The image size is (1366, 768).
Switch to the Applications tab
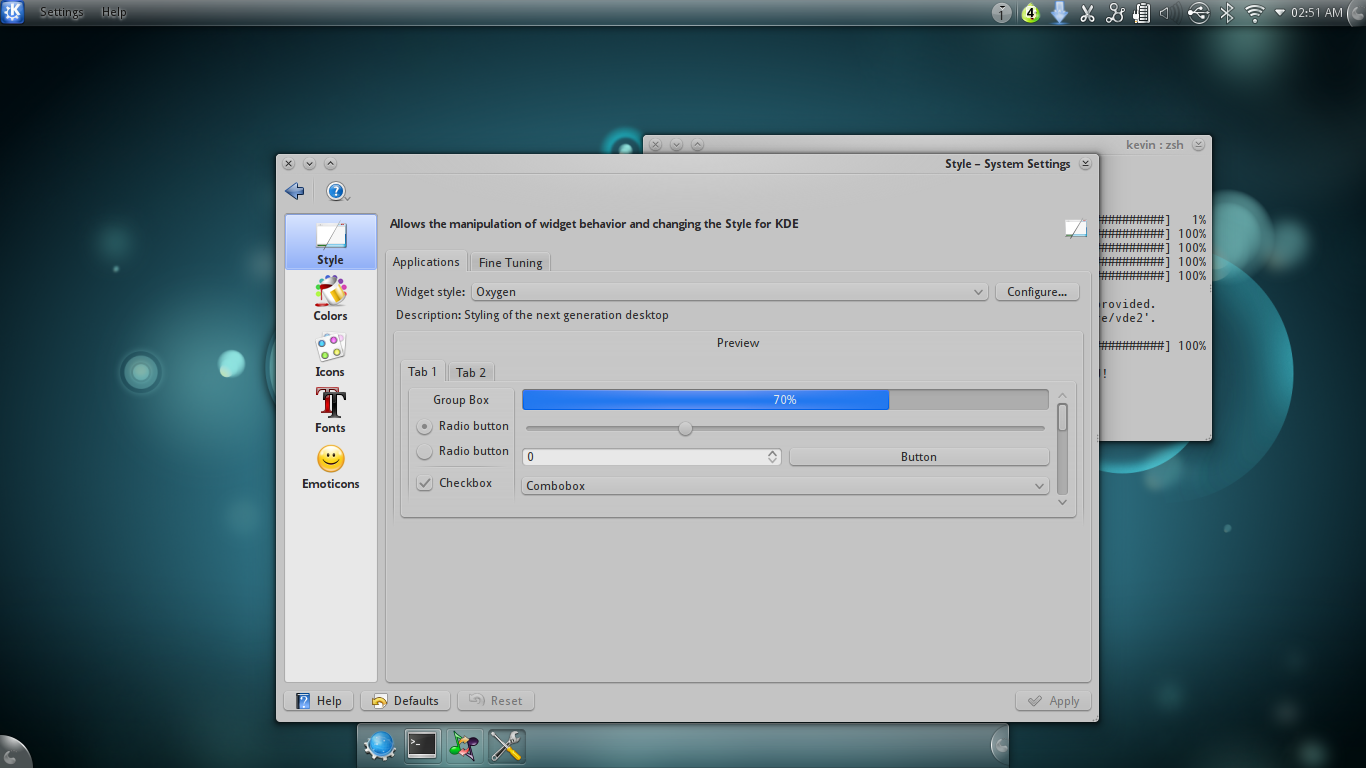click(426, 262)
